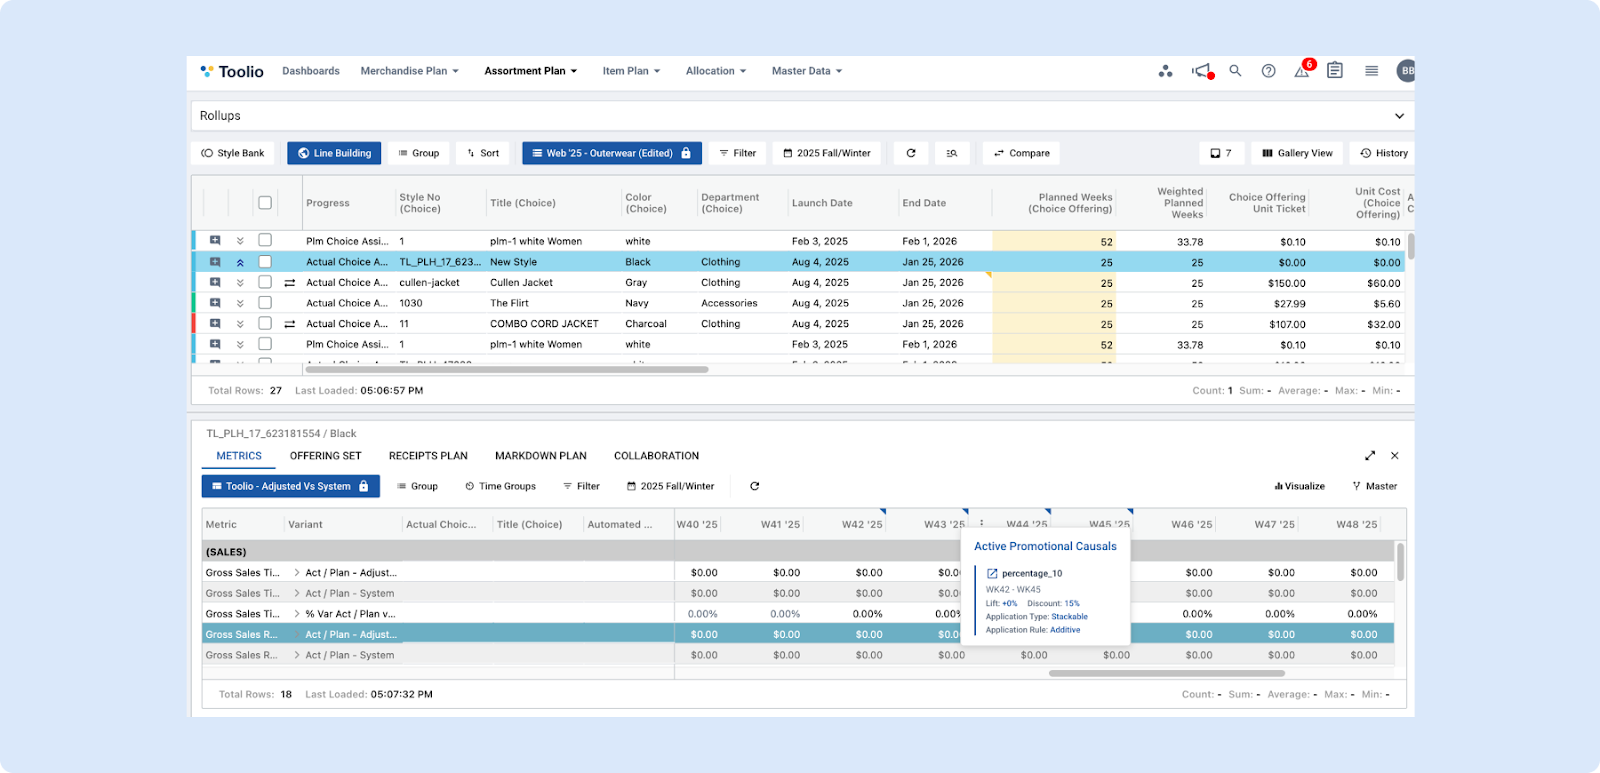
Task: Open the percentage_10 causal link icon
Action: (992, 574)
